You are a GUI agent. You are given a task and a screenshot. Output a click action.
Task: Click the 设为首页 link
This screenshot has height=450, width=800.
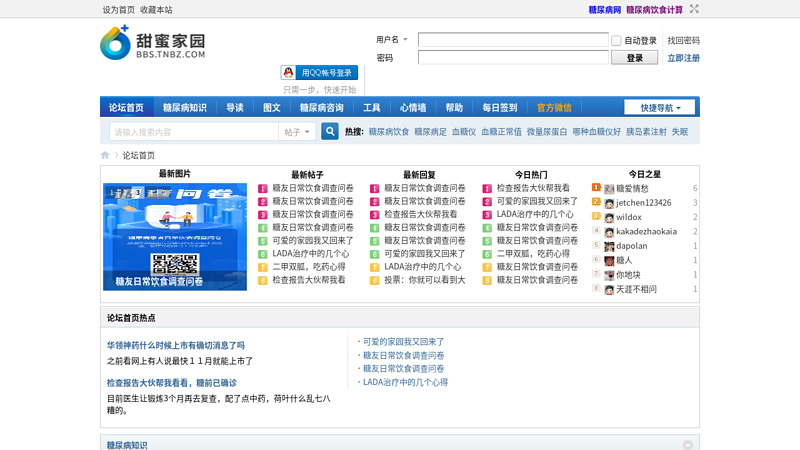pyautogui.click(x=118, y=10)
